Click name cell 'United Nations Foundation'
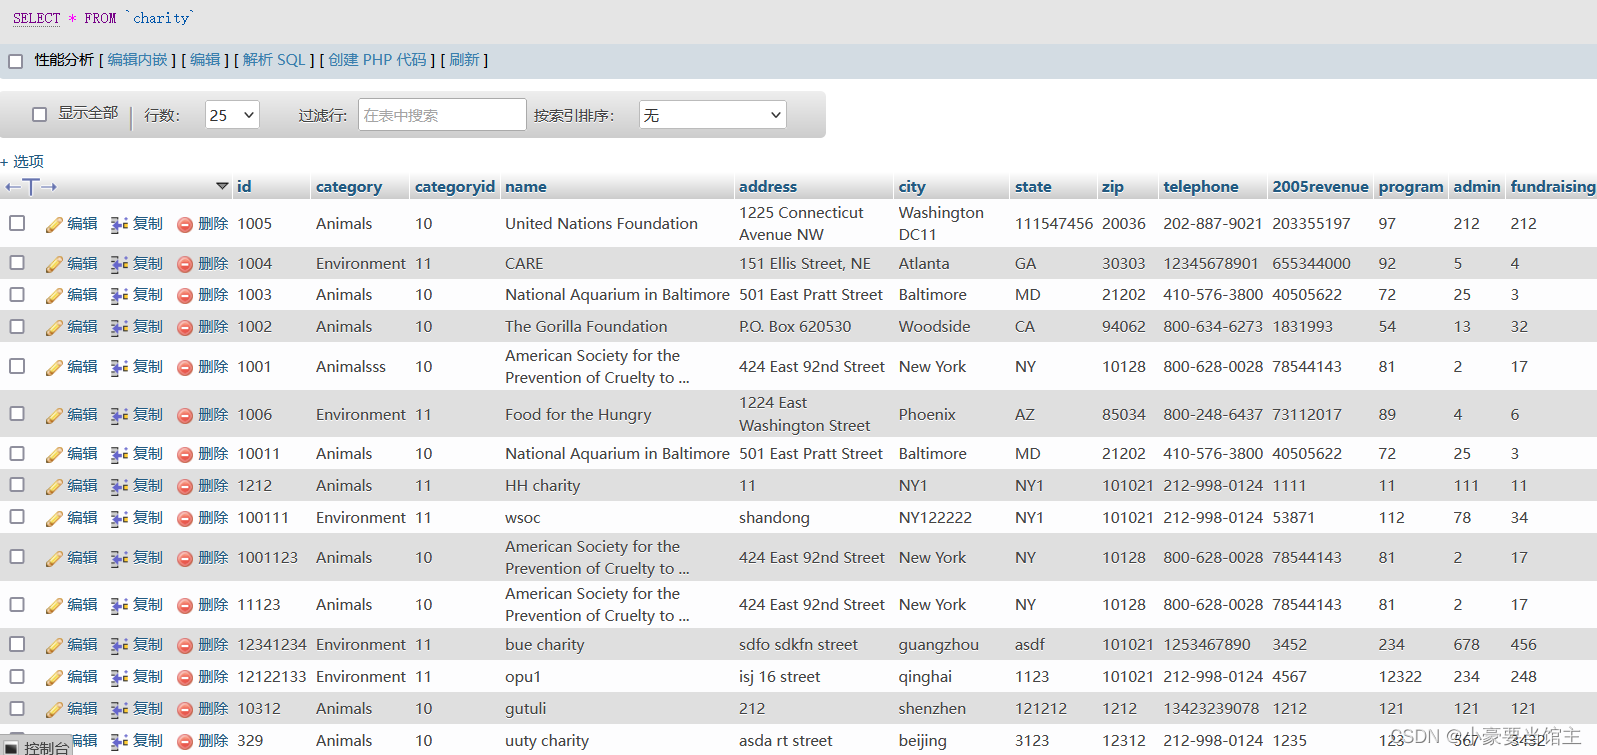This screenshot has height=755, width=1597. pos(601,224)
